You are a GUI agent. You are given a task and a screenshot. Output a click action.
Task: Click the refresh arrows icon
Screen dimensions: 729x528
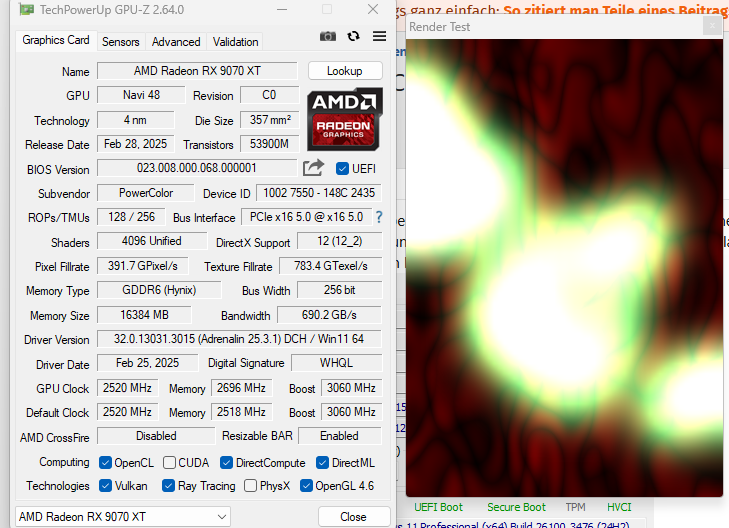pos(353,36)
